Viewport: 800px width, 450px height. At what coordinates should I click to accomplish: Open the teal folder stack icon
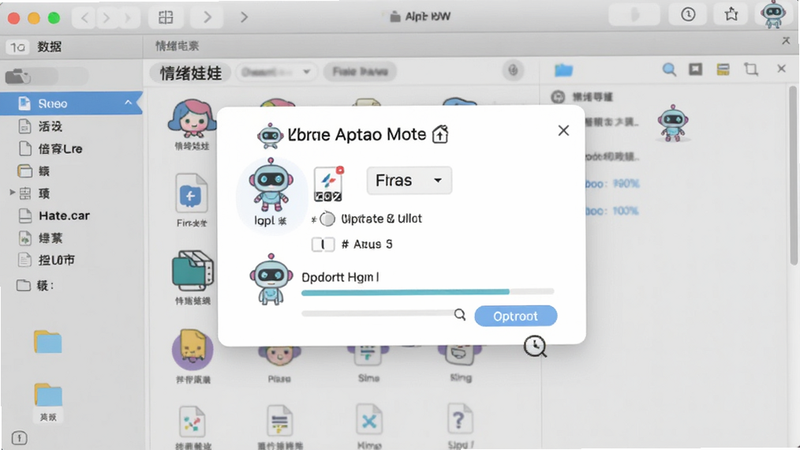click(192, 270)
